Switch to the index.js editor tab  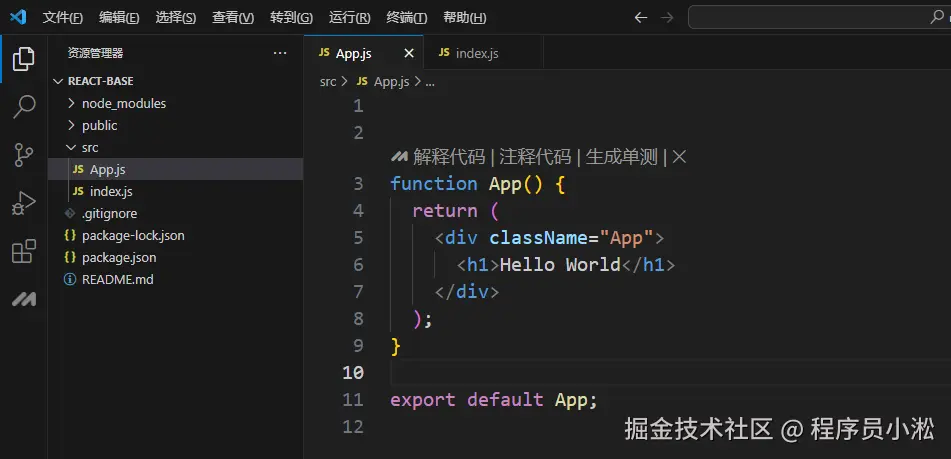click(483, 53)
